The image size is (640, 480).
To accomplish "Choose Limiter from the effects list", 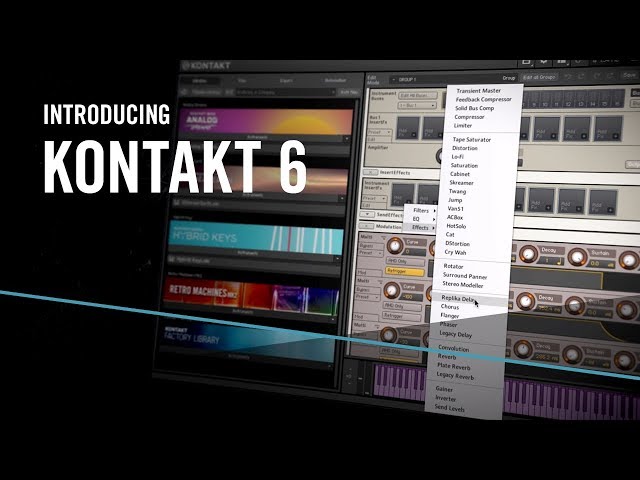I will [x=463, y=126].
